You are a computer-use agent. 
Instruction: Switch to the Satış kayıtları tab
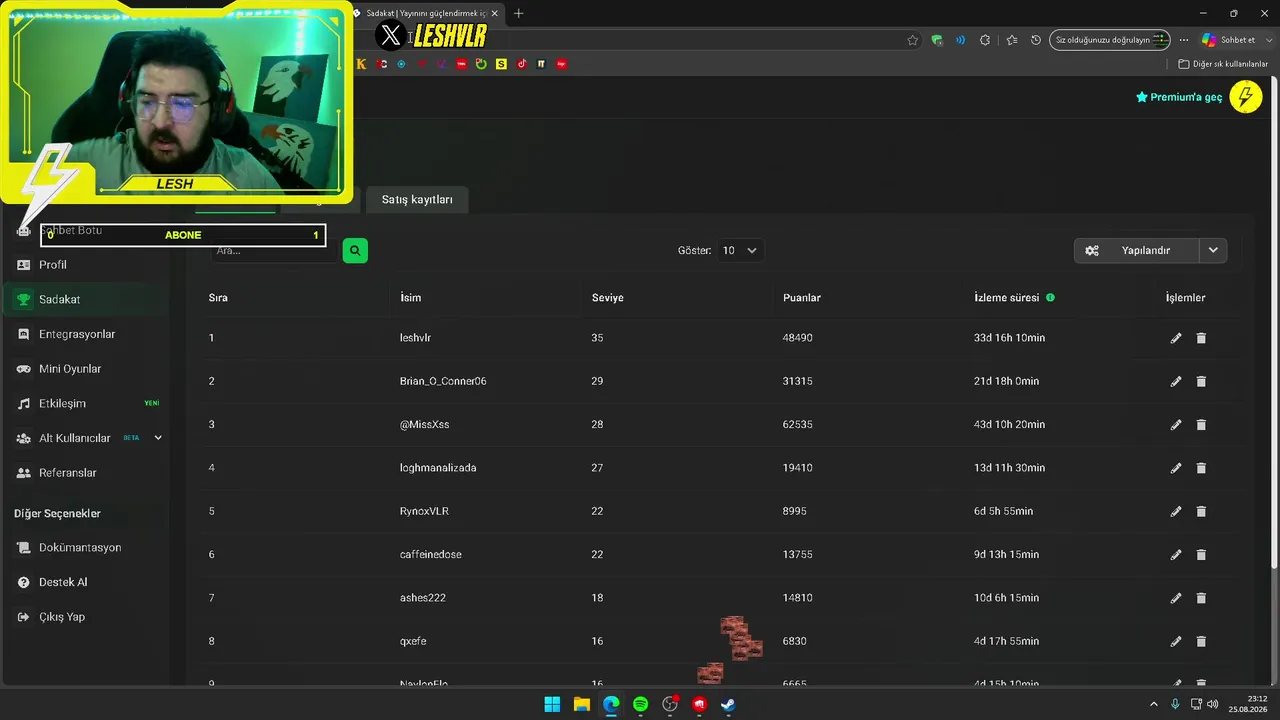coord(417,199)
